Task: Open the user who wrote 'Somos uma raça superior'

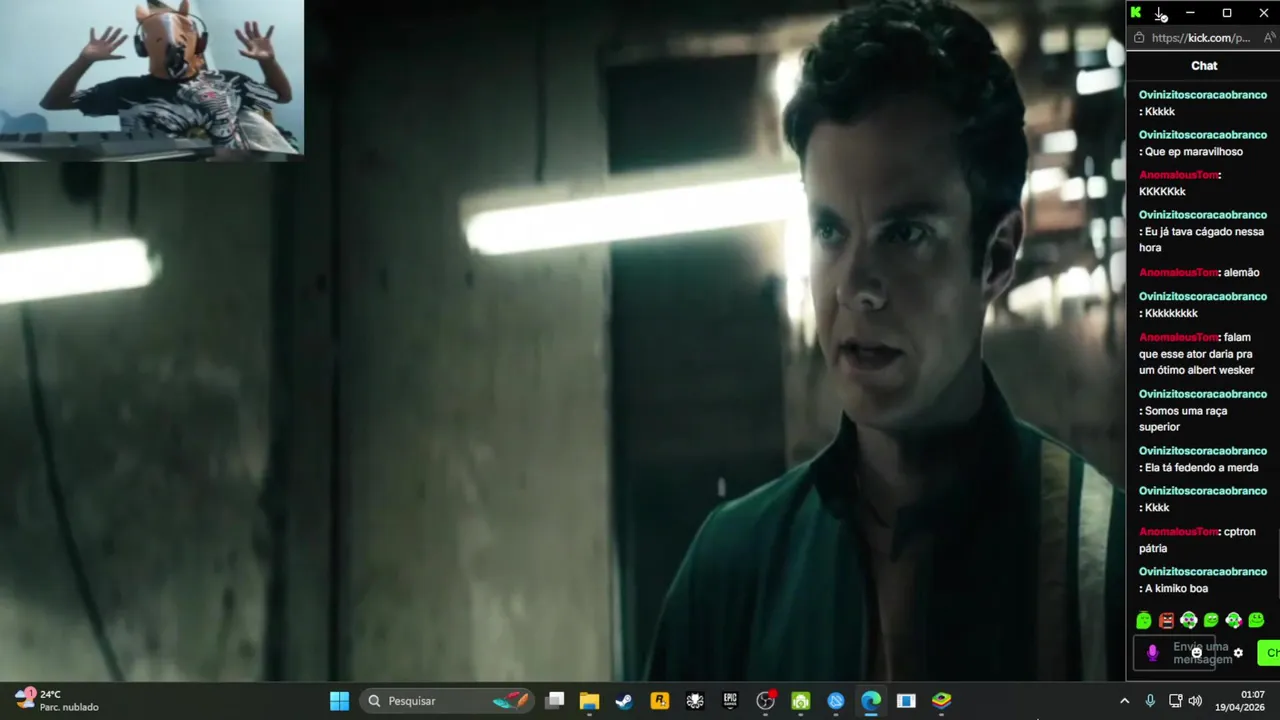Action: [x=1202, y=394]
